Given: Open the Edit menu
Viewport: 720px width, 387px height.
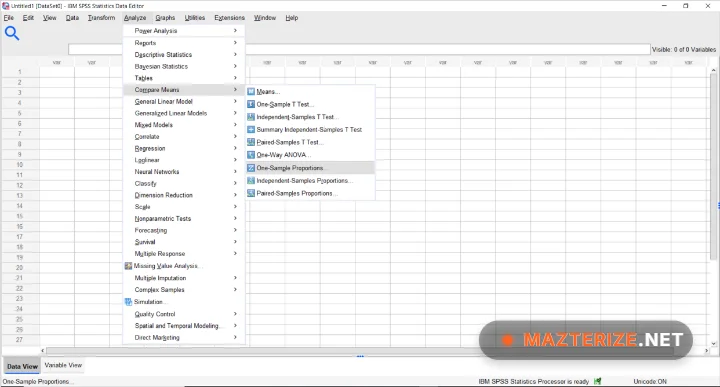Looking at the screenshot, I should (28, 18).
